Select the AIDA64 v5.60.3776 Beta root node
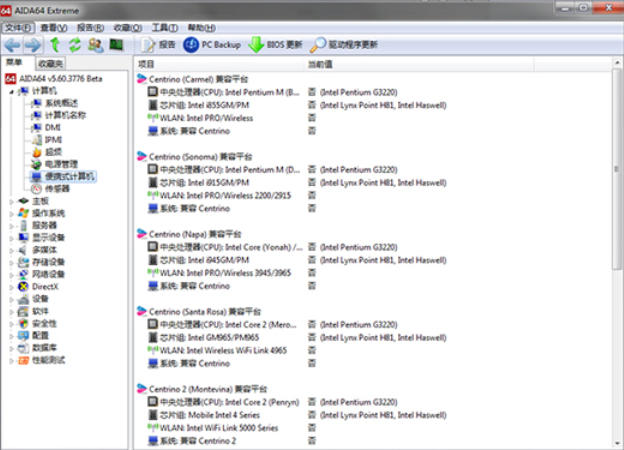624x450 pixels. [54, 78]
